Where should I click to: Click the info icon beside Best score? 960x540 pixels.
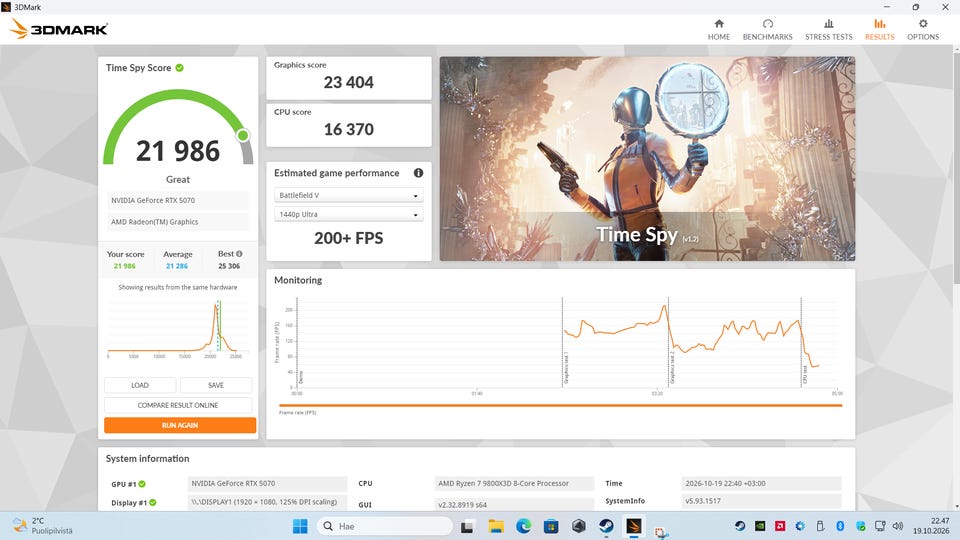click(x=239, y=253)
